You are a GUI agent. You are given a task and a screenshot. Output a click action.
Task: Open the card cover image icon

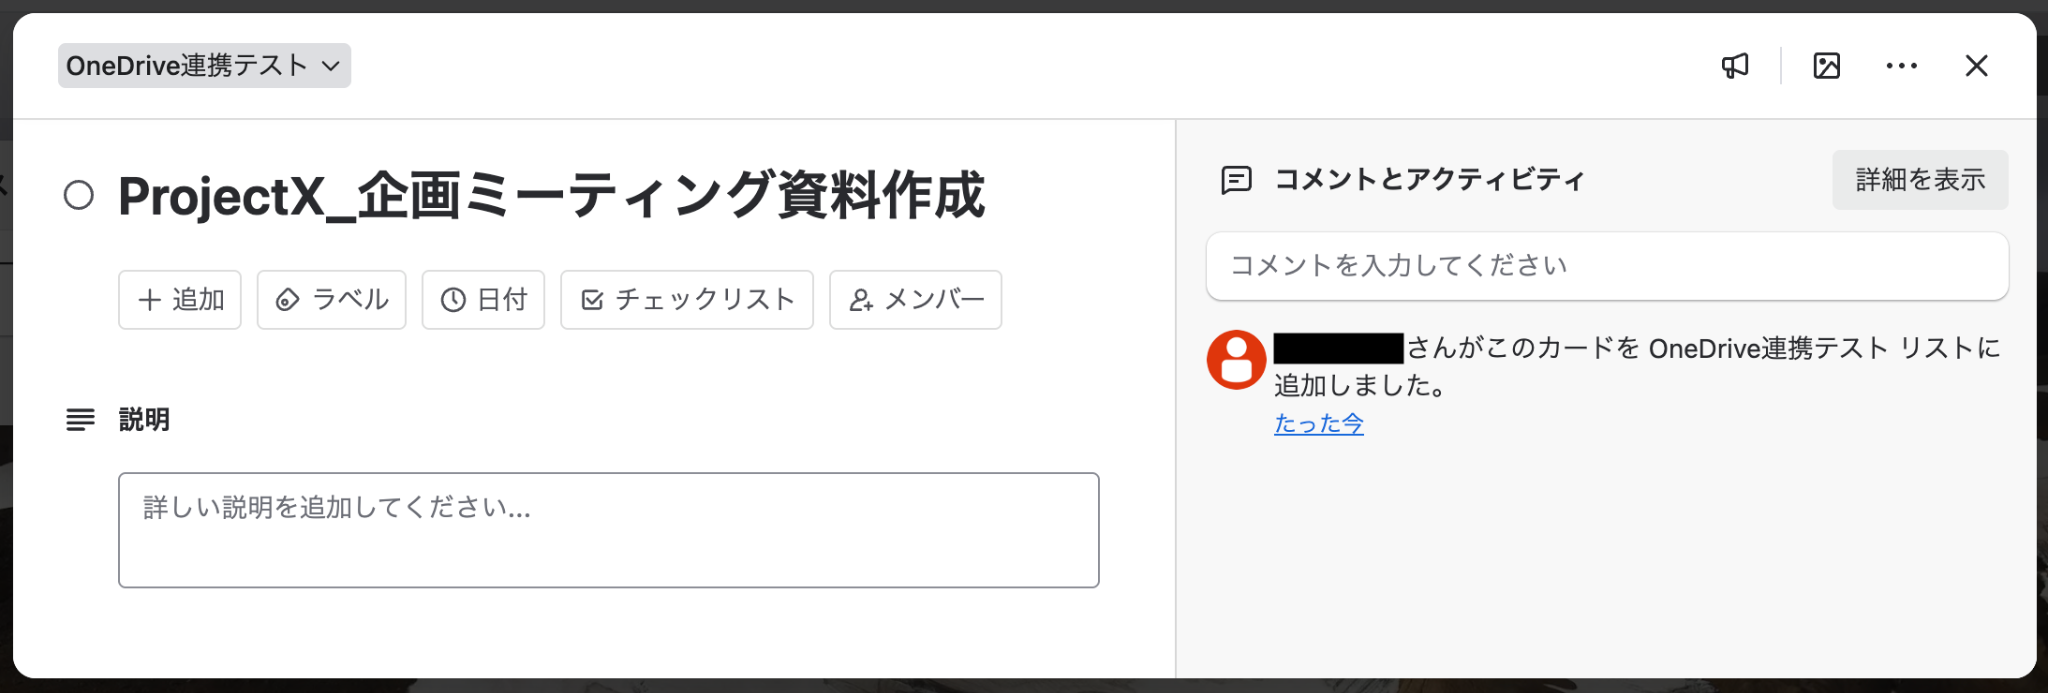(x=1826, y=66)
